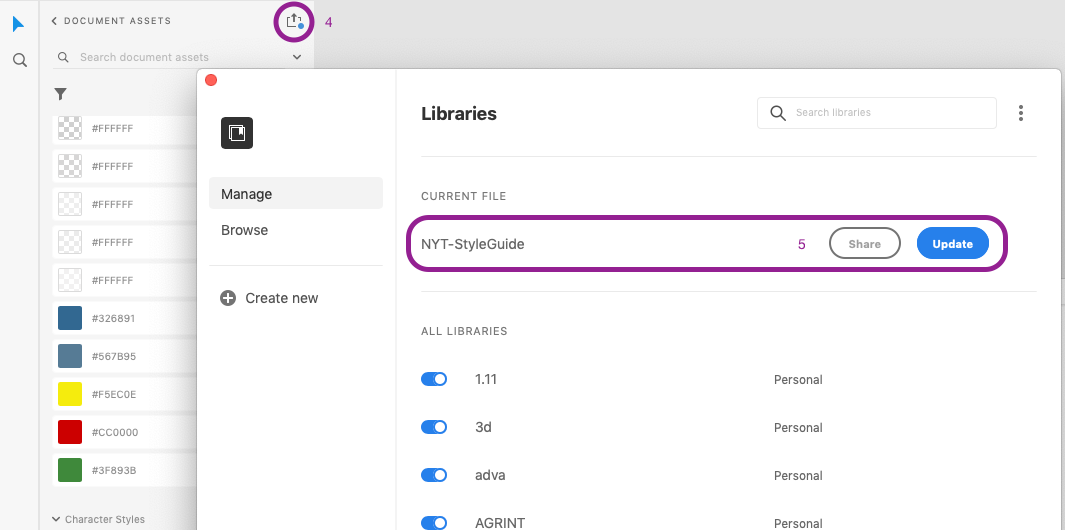1065x530 pixels.
Task: Click the adva library name
Action: coord(490,476)
